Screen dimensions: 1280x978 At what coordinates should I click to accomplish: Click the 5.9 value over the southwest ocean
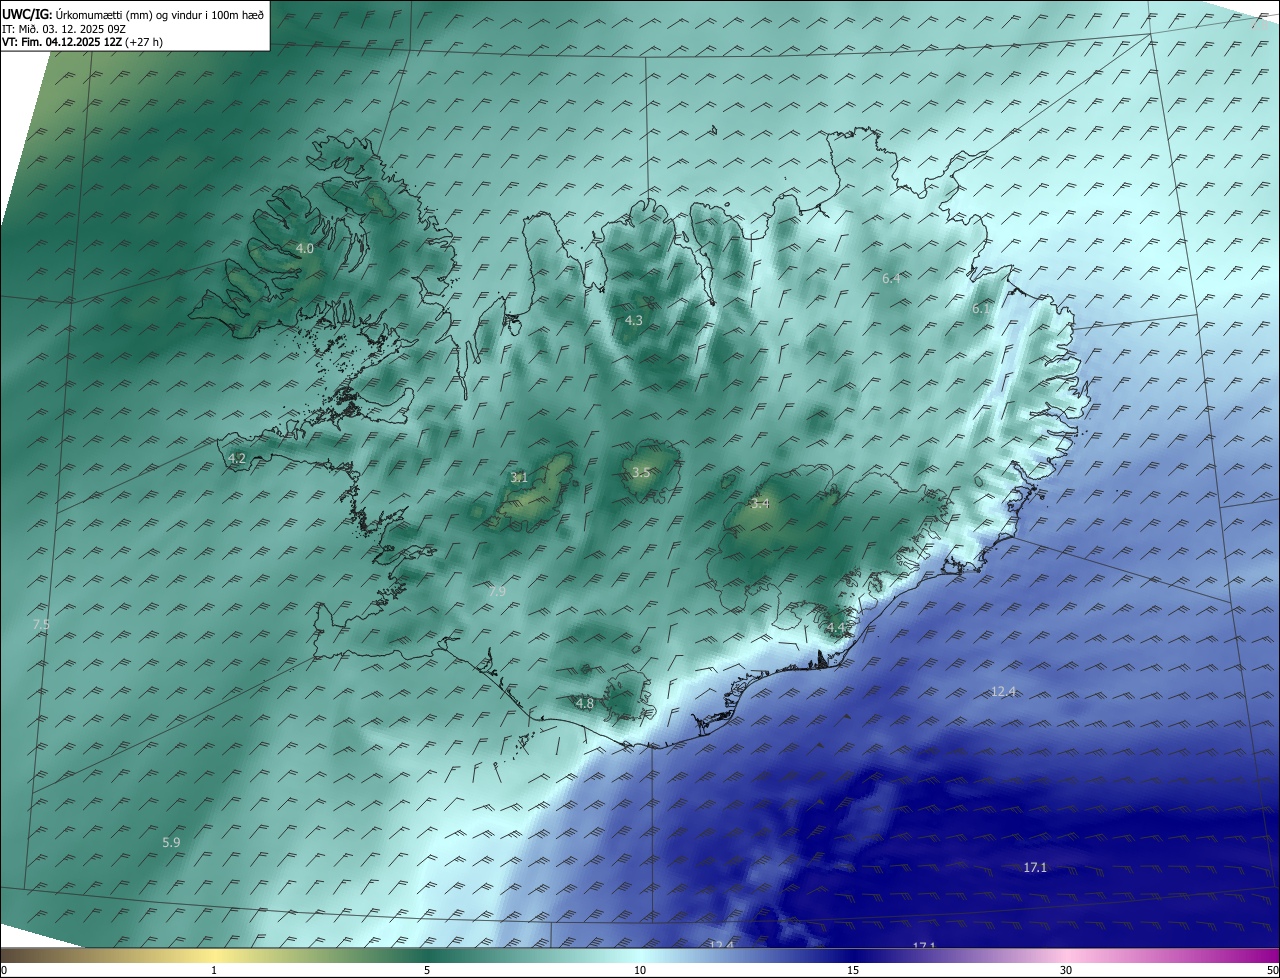[171, 842]
